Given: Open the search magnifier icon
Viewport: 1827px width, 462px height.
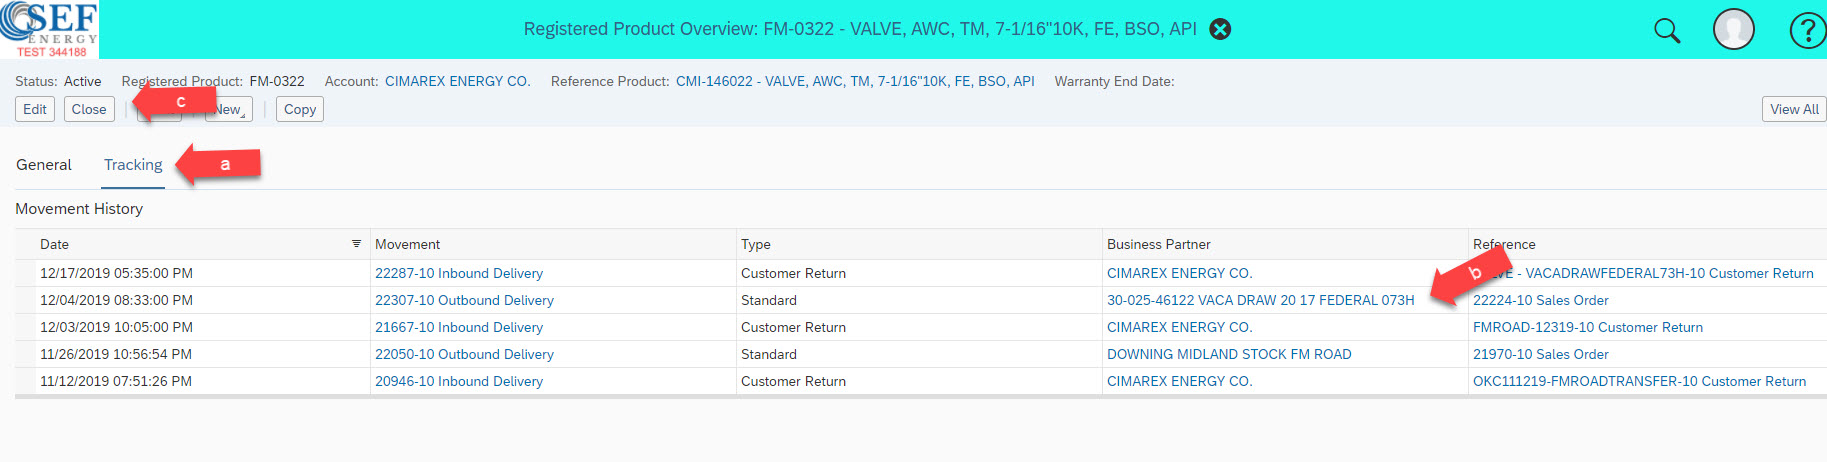Looking at the screenshot, I should pyautogui.click(x=1667, y=30).
